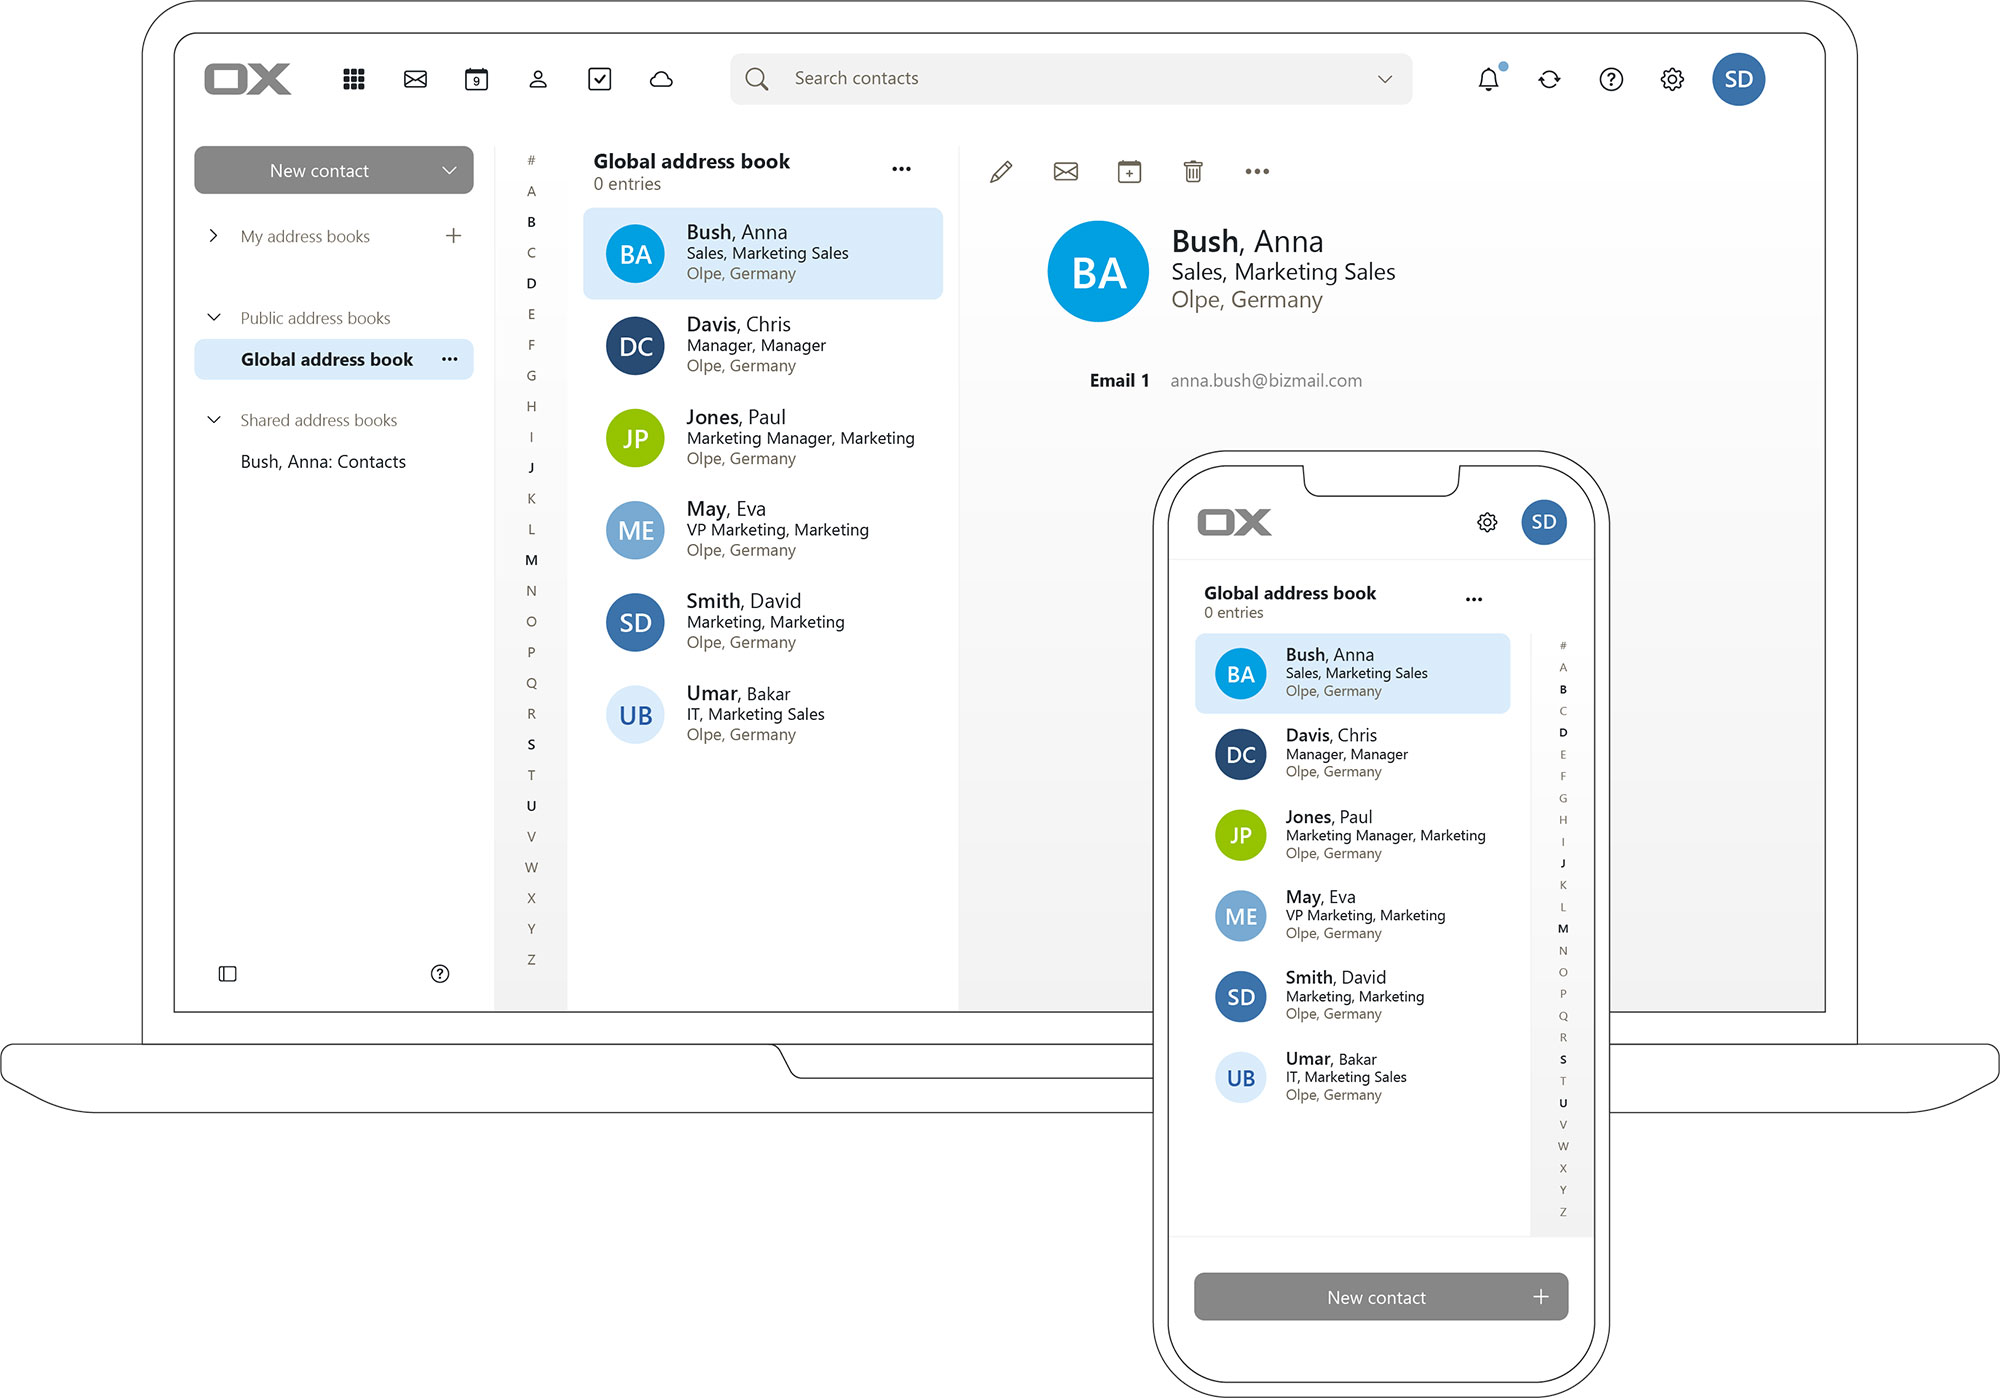This screenshot has width=2000, height=1398.
Task: Expand My address books section
Action: click(213, 236)
